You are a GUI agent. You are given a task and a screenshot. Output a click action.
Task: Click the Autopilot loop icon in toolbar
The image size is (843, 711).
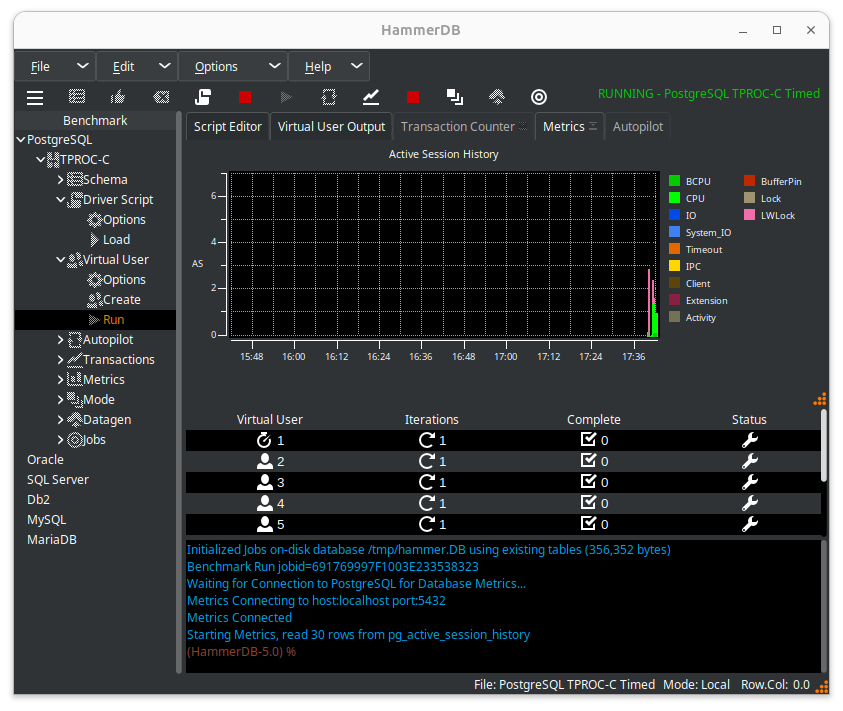click(x=329, y=97)
